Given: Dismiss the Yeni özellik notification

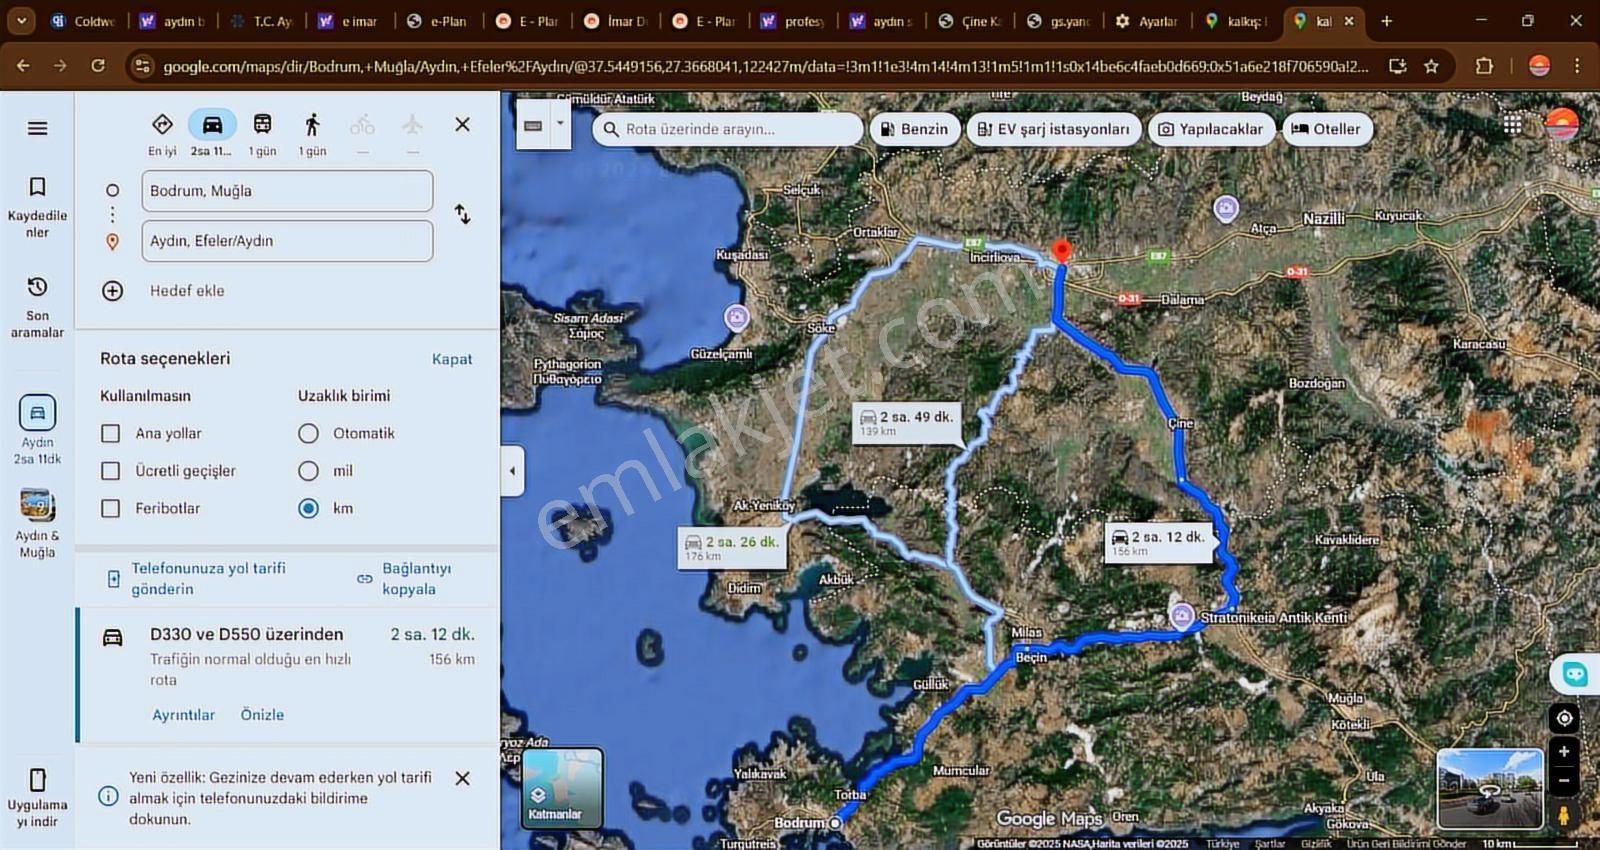Looking at the screenshot, I should (x=462, y=778).
